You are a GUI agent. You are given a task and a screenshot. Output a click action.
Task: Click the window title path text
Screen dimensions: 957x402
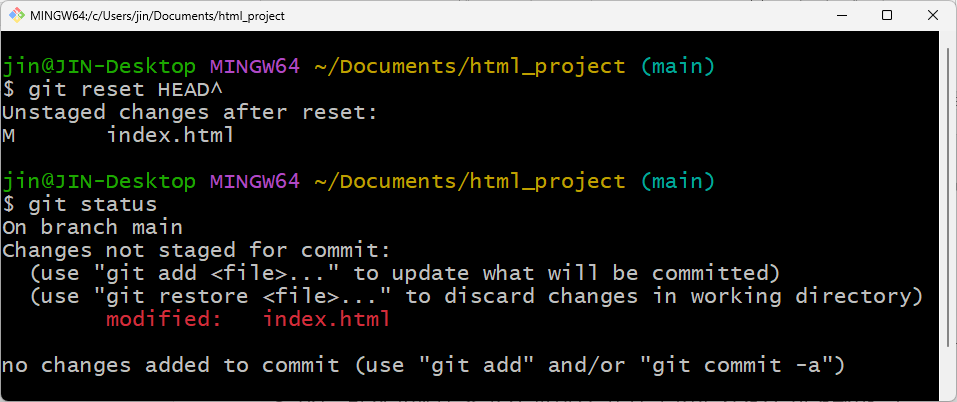[157, 16]
